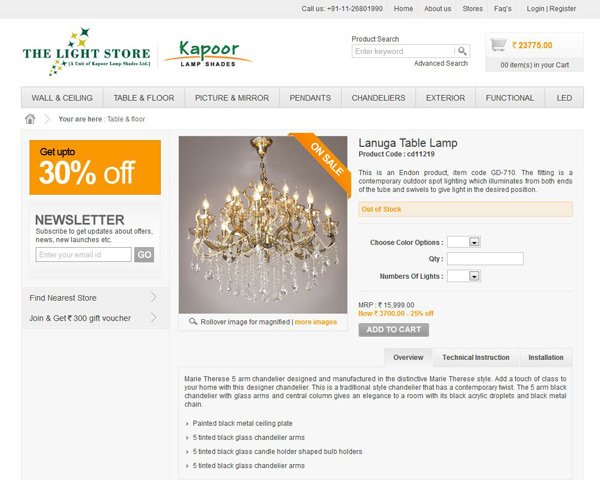Open the Choose Color Options dropdown
Screen dimensions: 600x480
(x=464, y=242)
